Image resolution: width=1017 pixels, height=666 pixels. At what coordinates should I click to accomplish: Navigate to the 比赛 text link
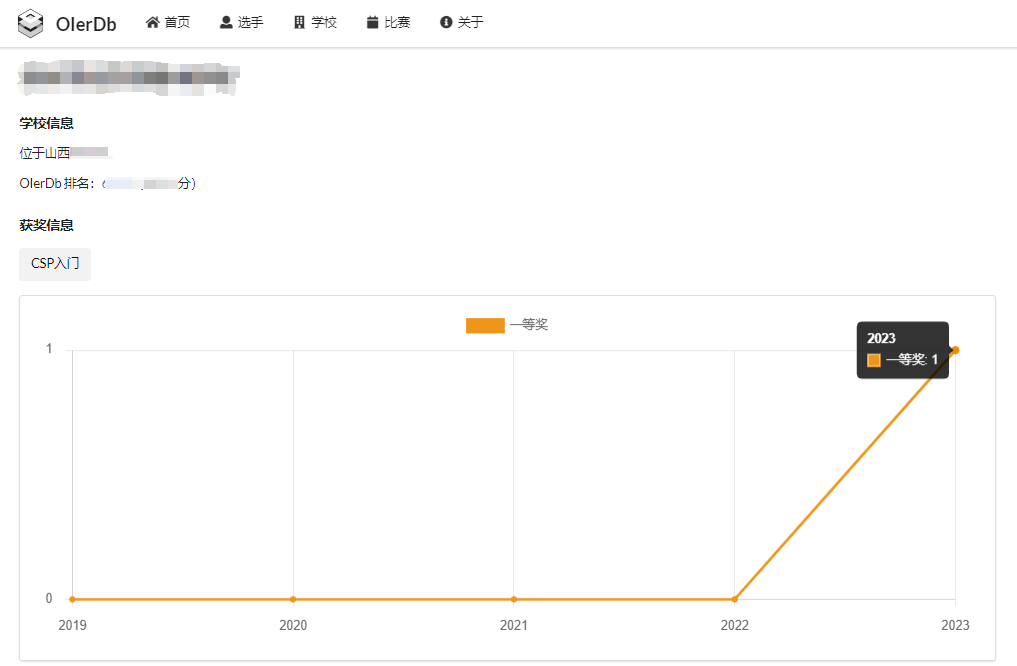[397, 22]
